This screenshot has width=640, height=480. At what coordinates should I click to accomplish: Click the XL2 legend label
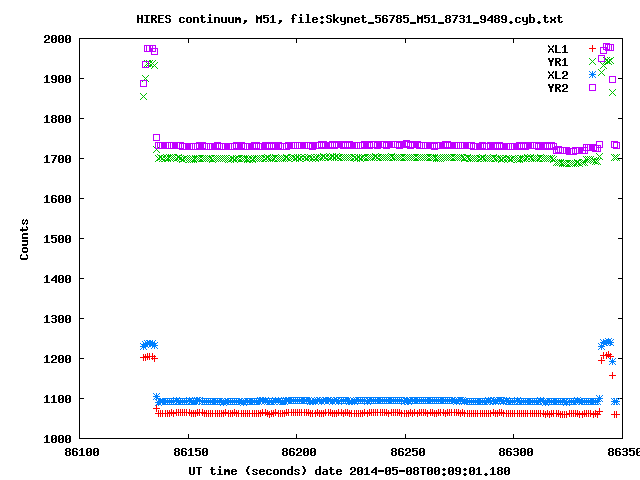coord(558,76)
